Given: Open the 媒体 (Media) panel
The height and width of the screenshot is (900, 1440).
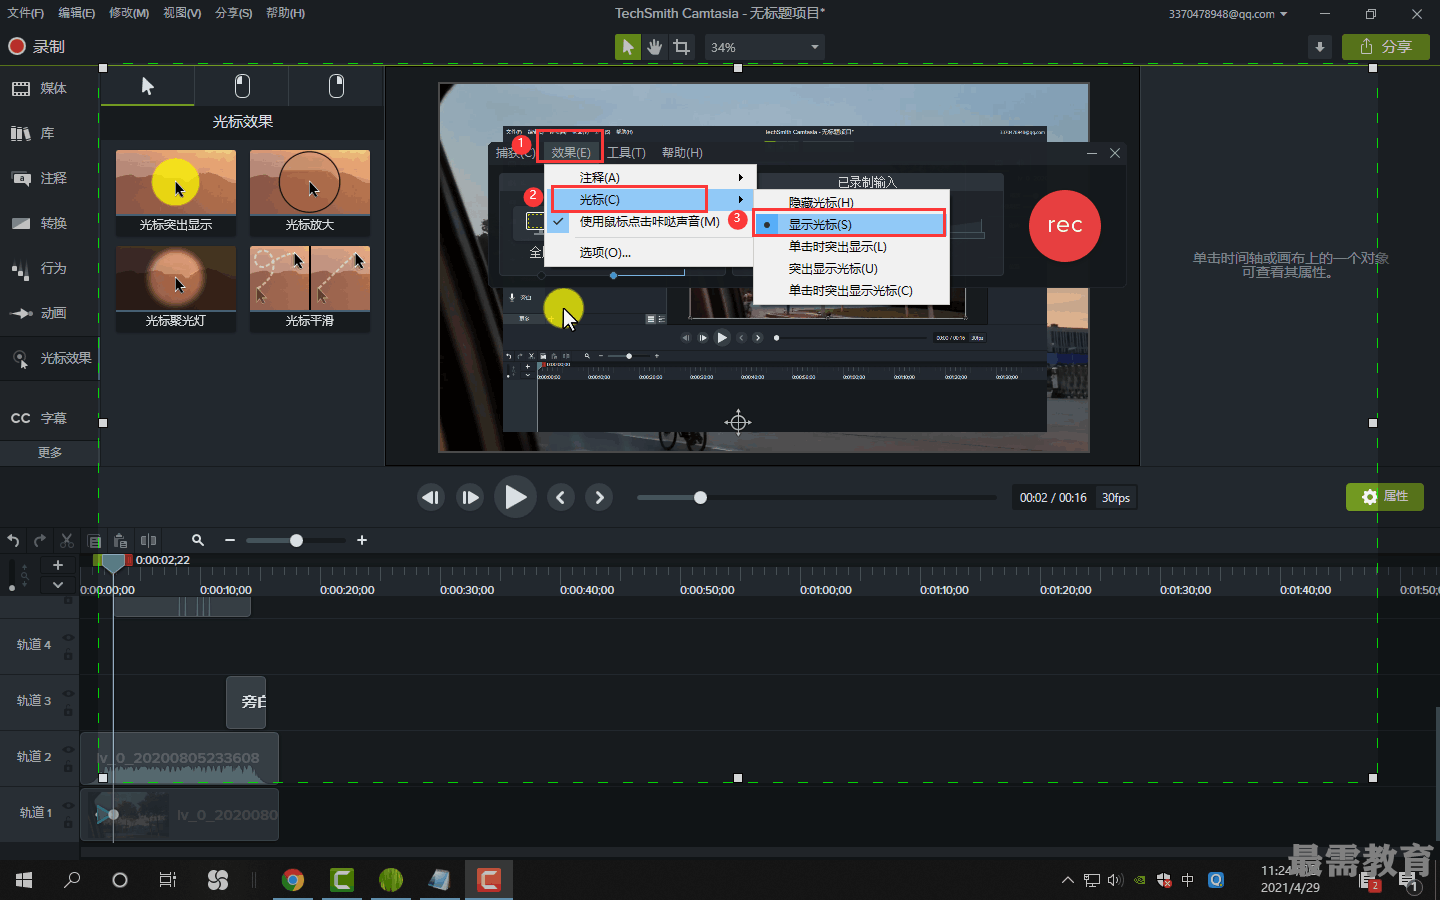Looking at the screenshot, I should click(x=40, y=88).
